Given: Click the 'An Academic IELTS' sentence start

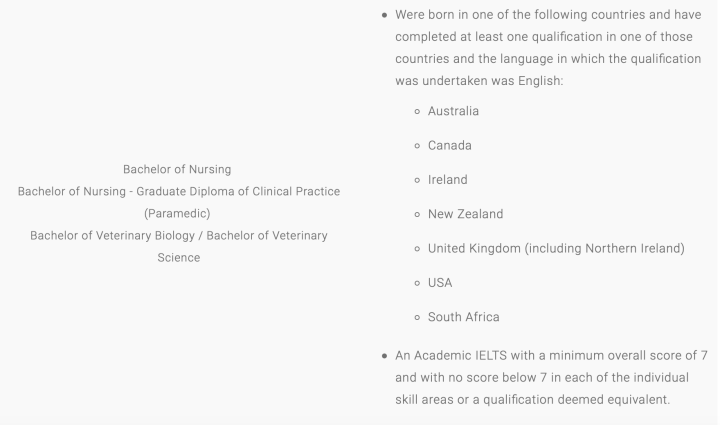Looking at the screenshot, I should (x=451, y=356).
